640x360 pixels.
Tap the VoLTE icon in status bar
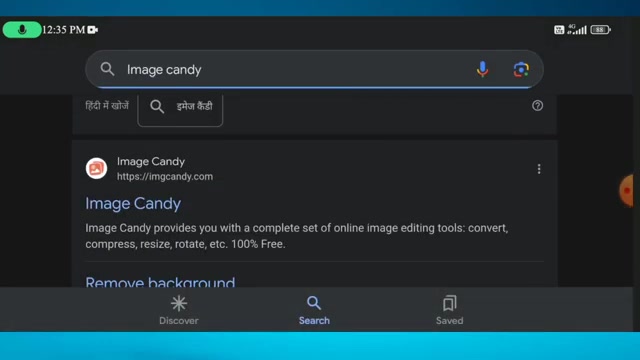coord(559,30)
